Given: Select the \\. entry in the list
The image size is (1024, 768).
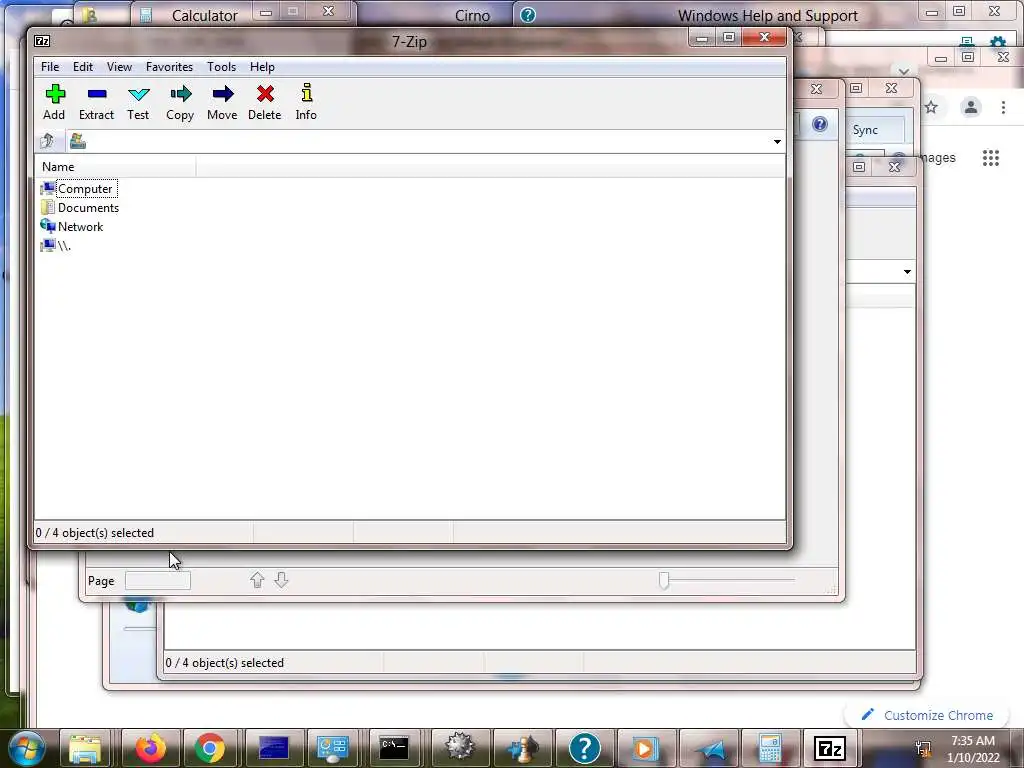Looking at the screenshot, I should pyautogui.click(x=56, y=246).
